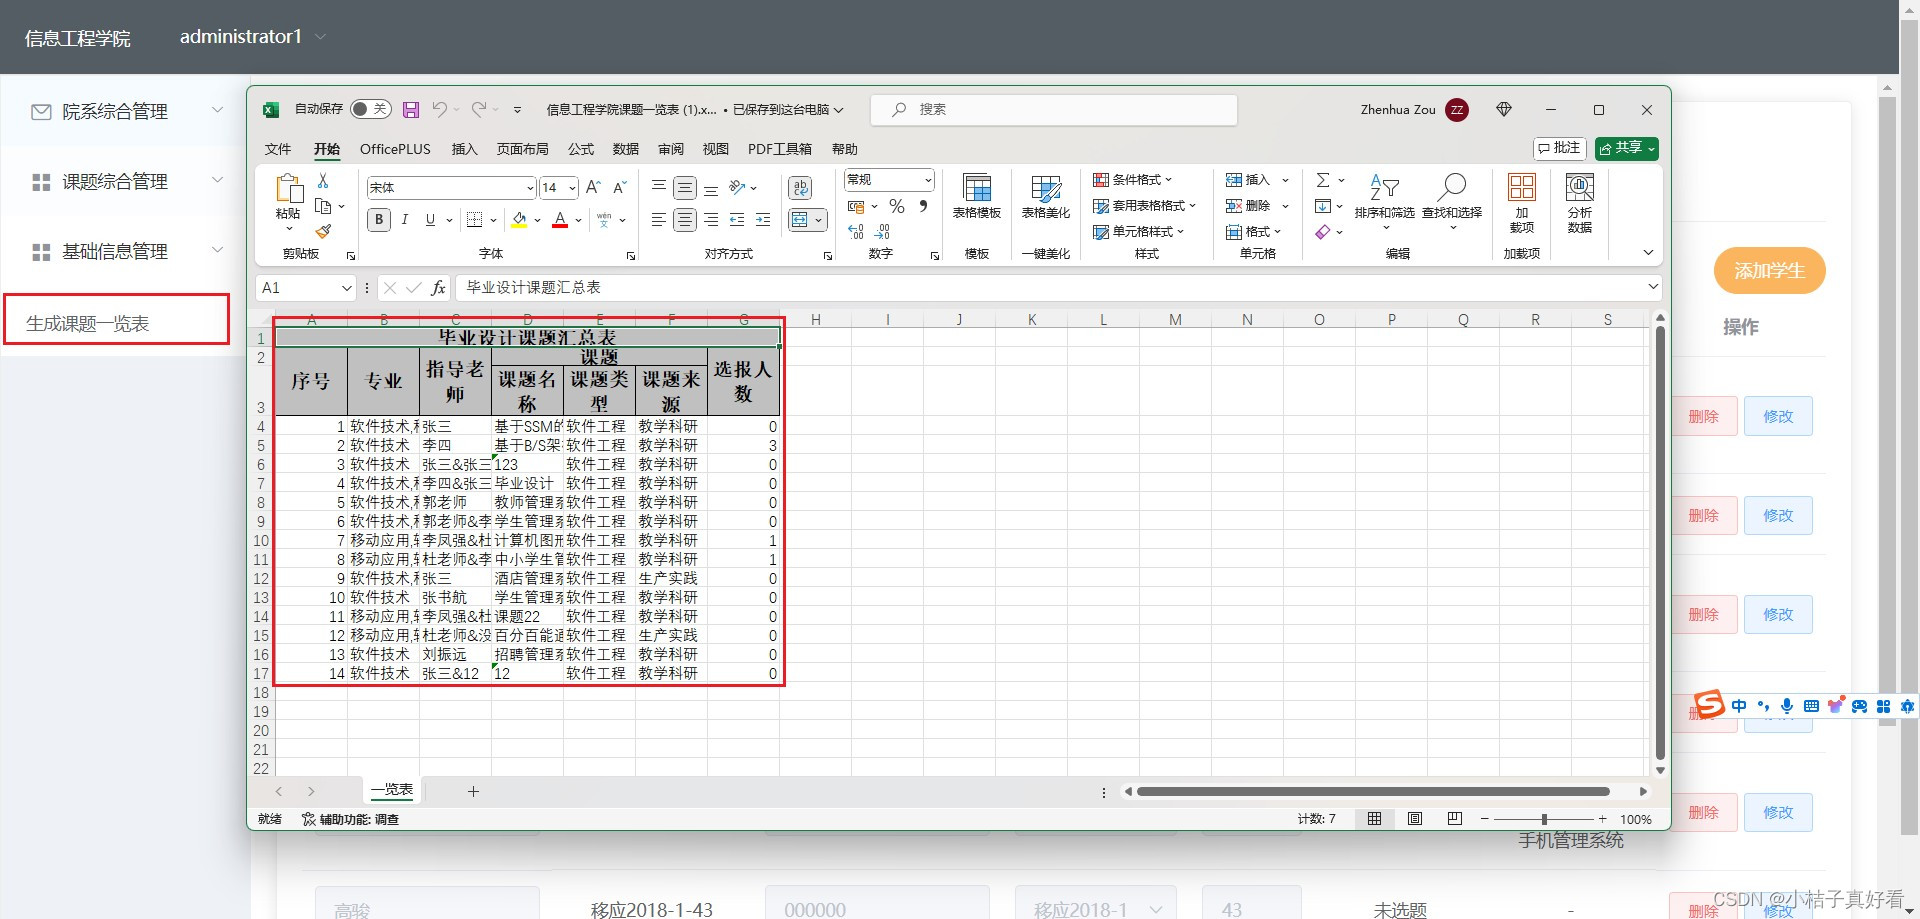Click the Borders icon
The image size is (1920, 919).
click(x=475, y=220)
